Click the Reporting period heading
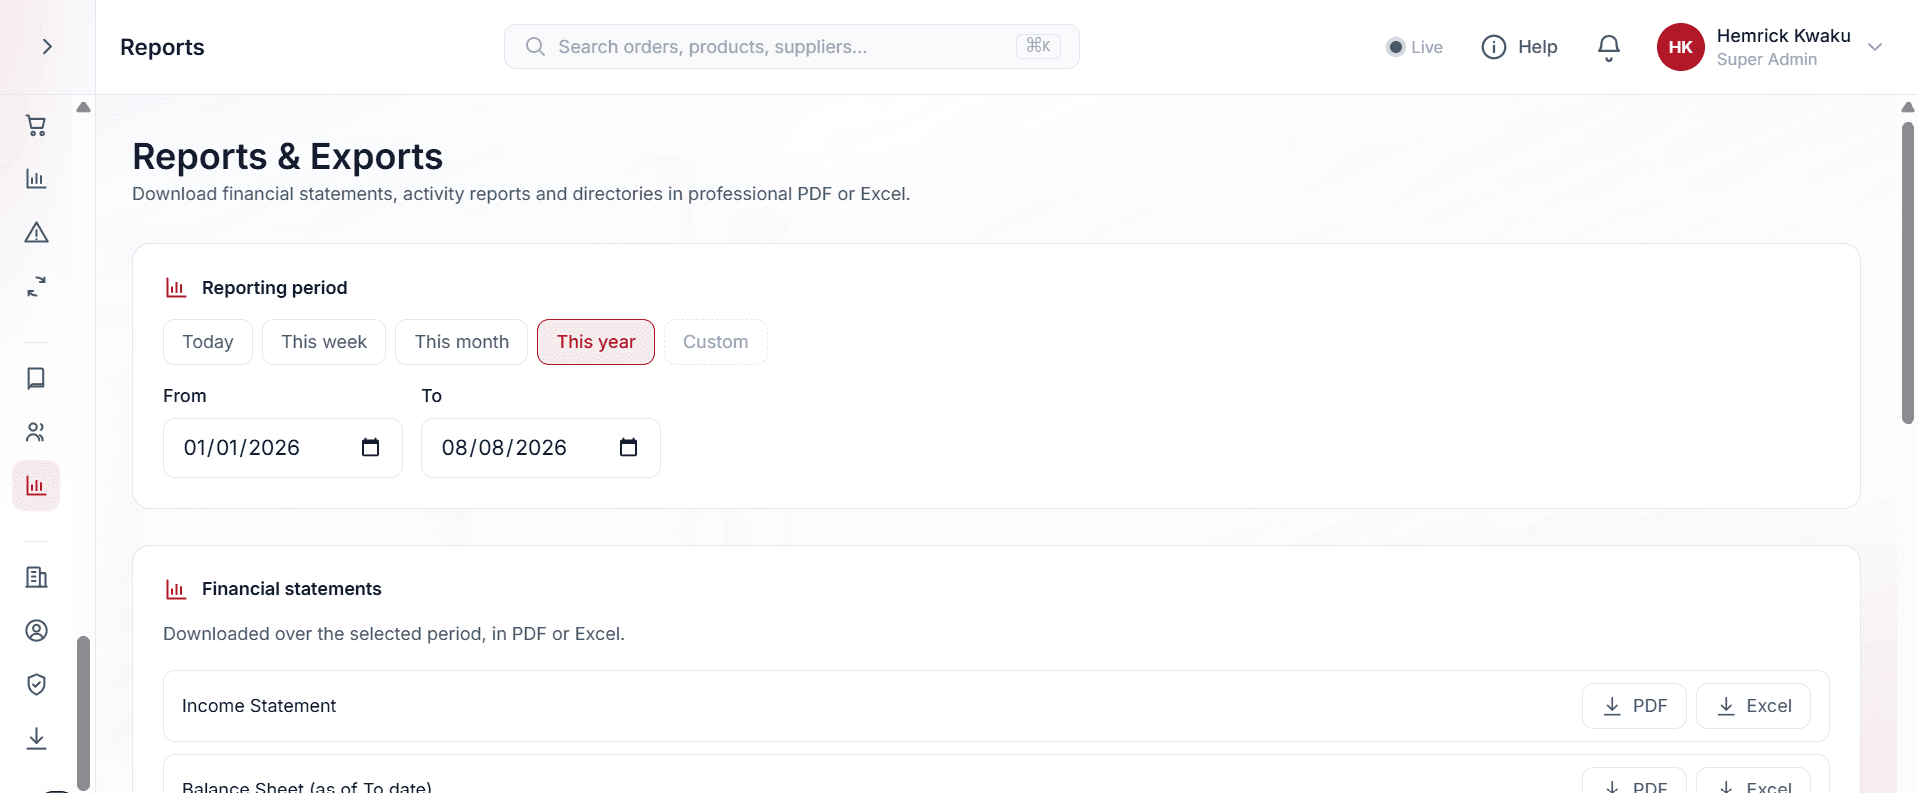This screenshot has width=1918, height=793. point(274,288)
